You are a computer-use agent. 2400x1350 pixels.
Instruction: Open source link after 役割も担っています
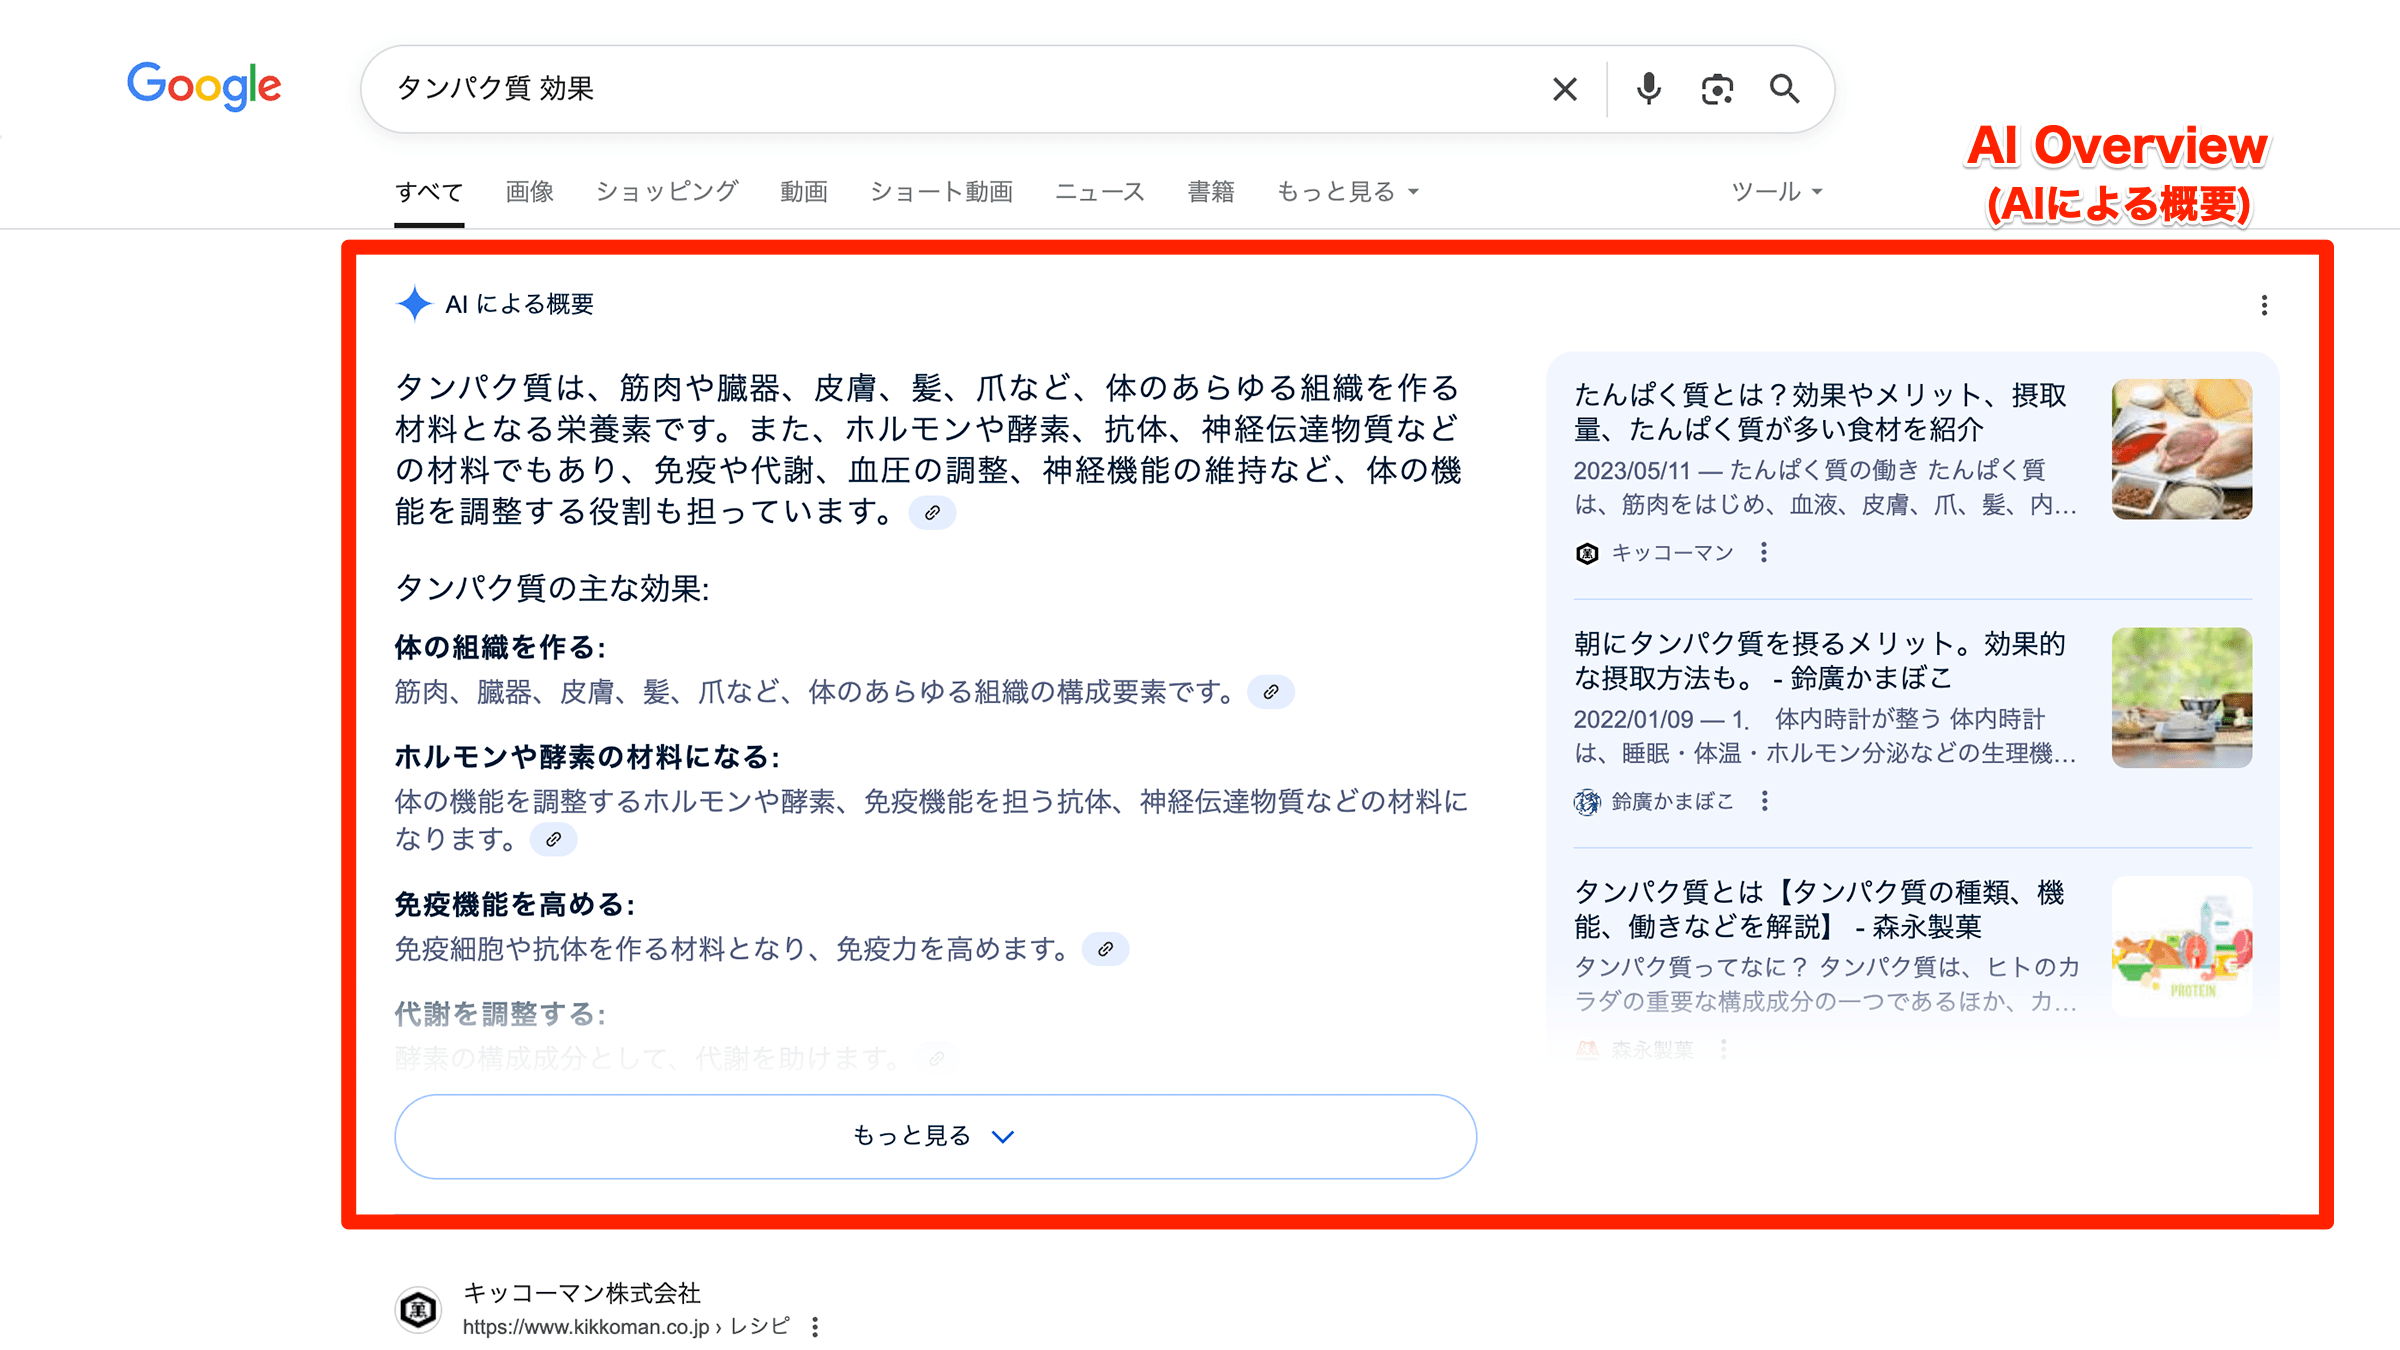[x=932, y=513]
